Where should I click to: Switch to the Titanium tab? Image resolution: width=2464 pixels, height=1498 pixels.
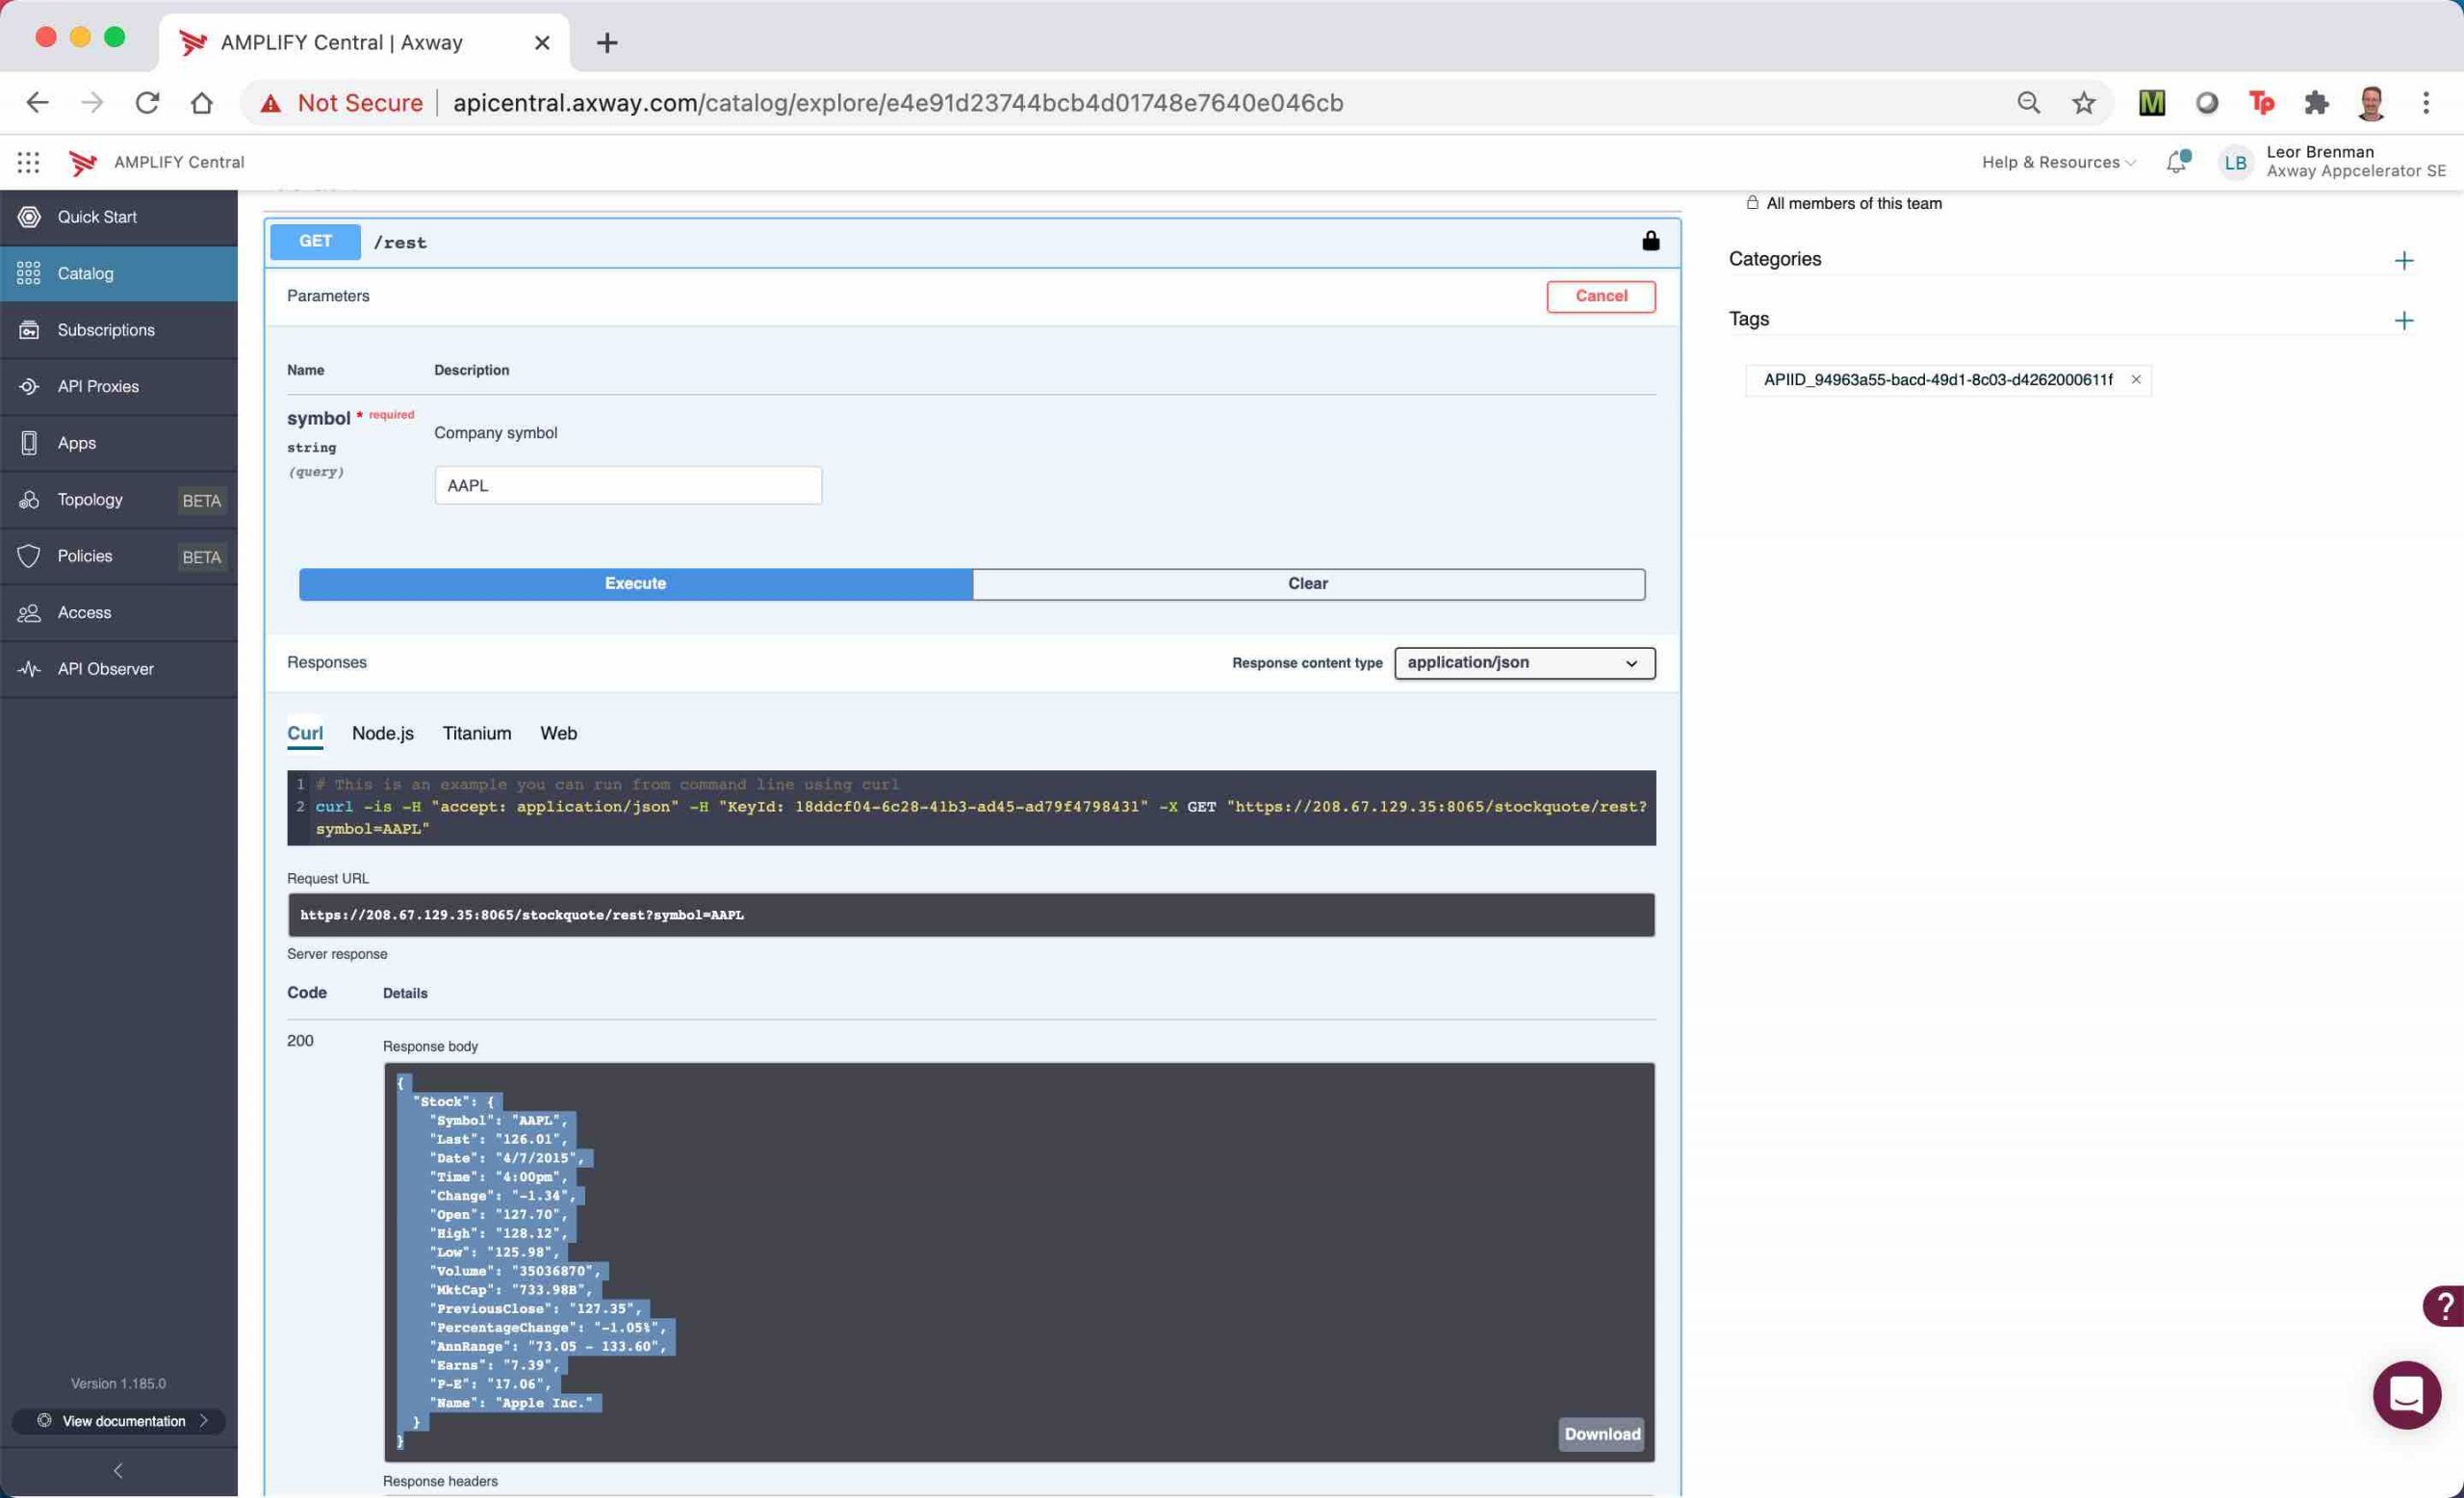pyautogui.click(x=477, y=733)
